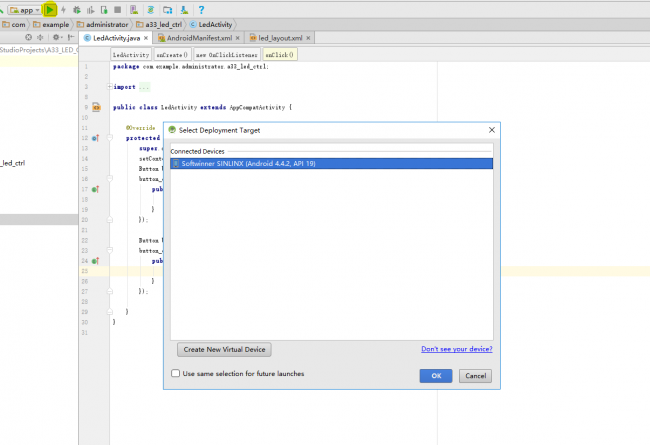Click implements gutter marker on line 17
This screenshot has width=650, height=445.
(95, 190)
